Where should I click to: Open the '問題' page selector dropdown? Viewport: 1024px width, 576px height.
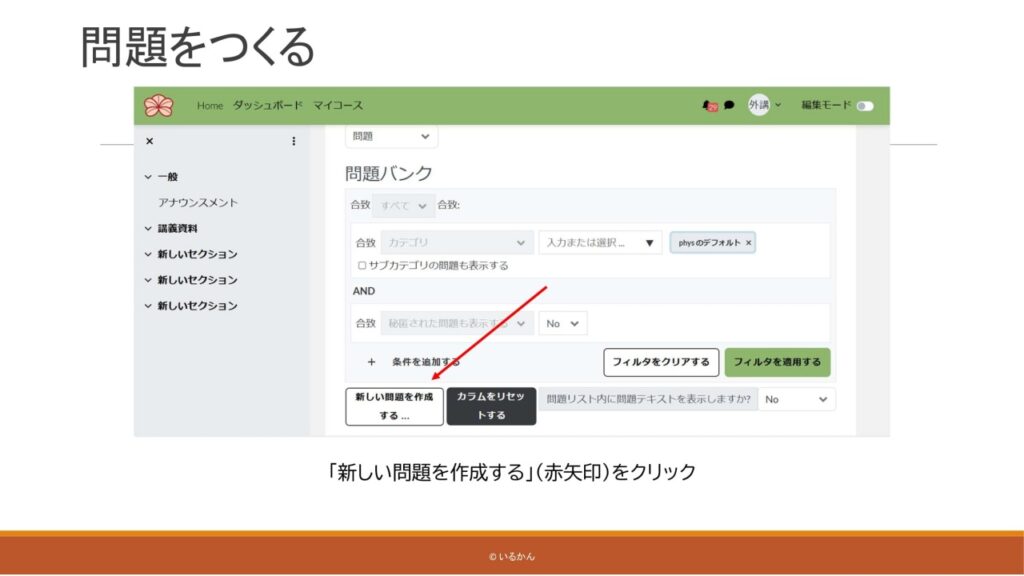click(391, 137)
